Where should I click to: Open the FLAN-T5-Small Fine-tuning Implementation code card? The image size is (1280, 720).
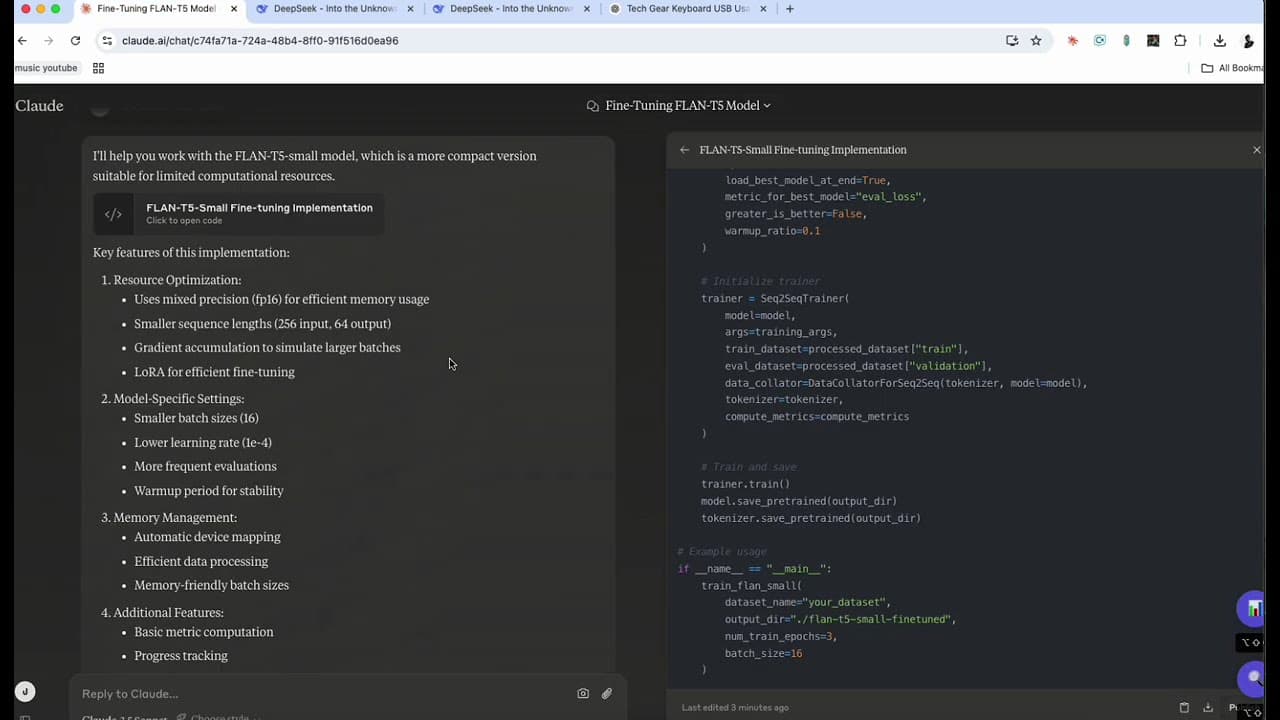pyautogui.click(x=239, y=213)
